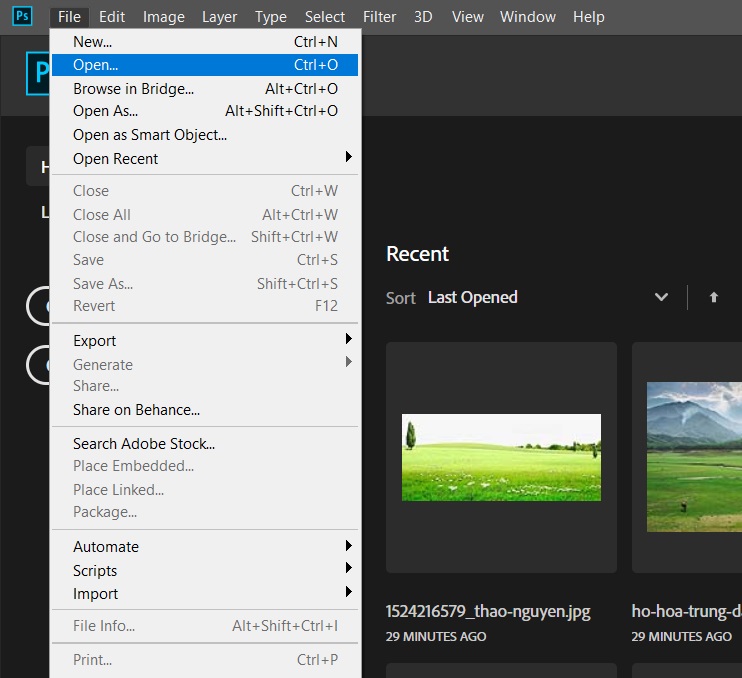Open the Edit menu
Viewport: 742px width, 678px height.
point(112,17)
